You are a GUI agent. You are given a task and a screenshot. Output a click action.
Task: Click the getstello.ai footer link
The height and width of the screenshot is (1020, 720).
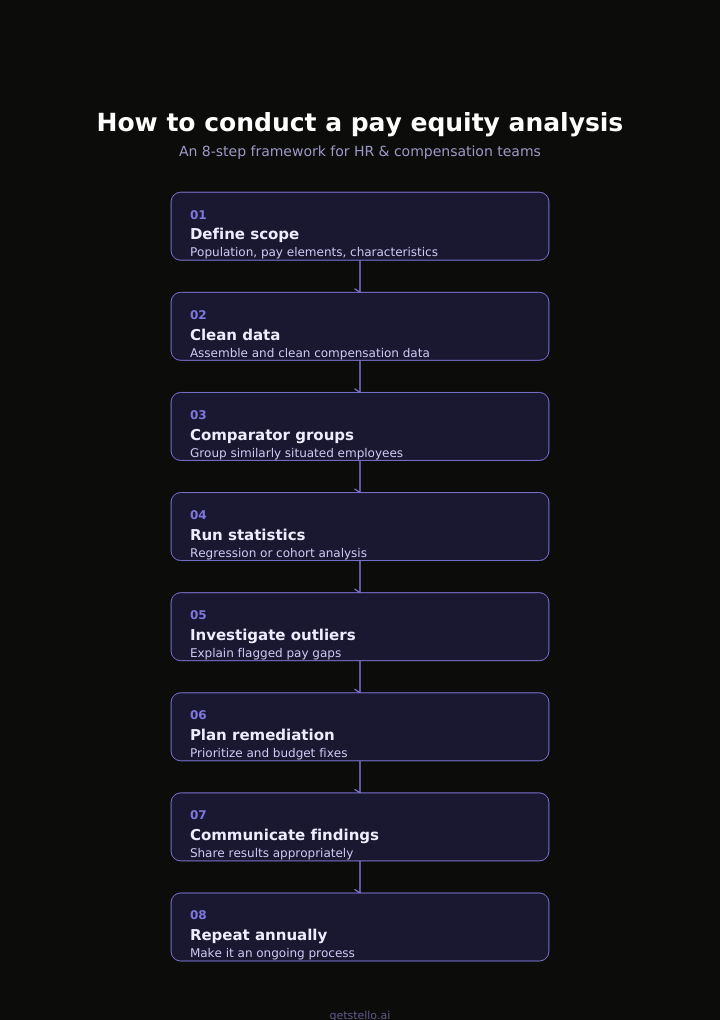[x=360, y=1015]
